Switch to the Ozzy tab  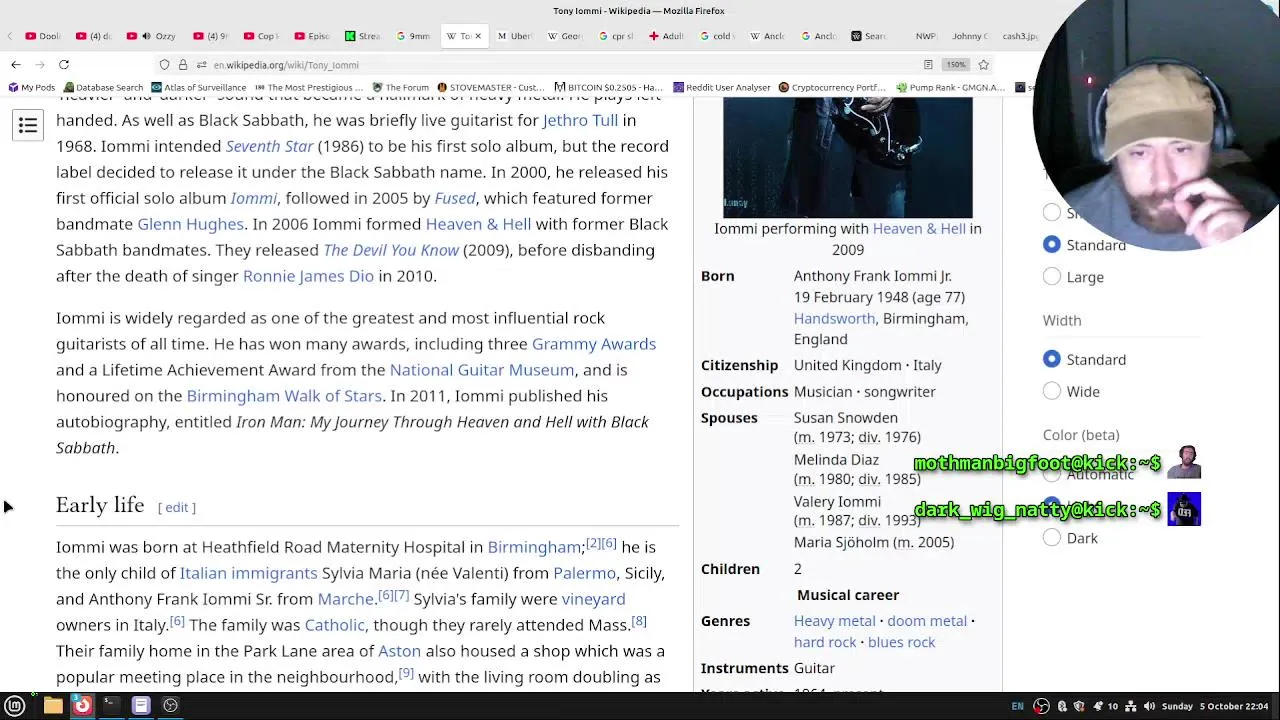pos(153,36)
